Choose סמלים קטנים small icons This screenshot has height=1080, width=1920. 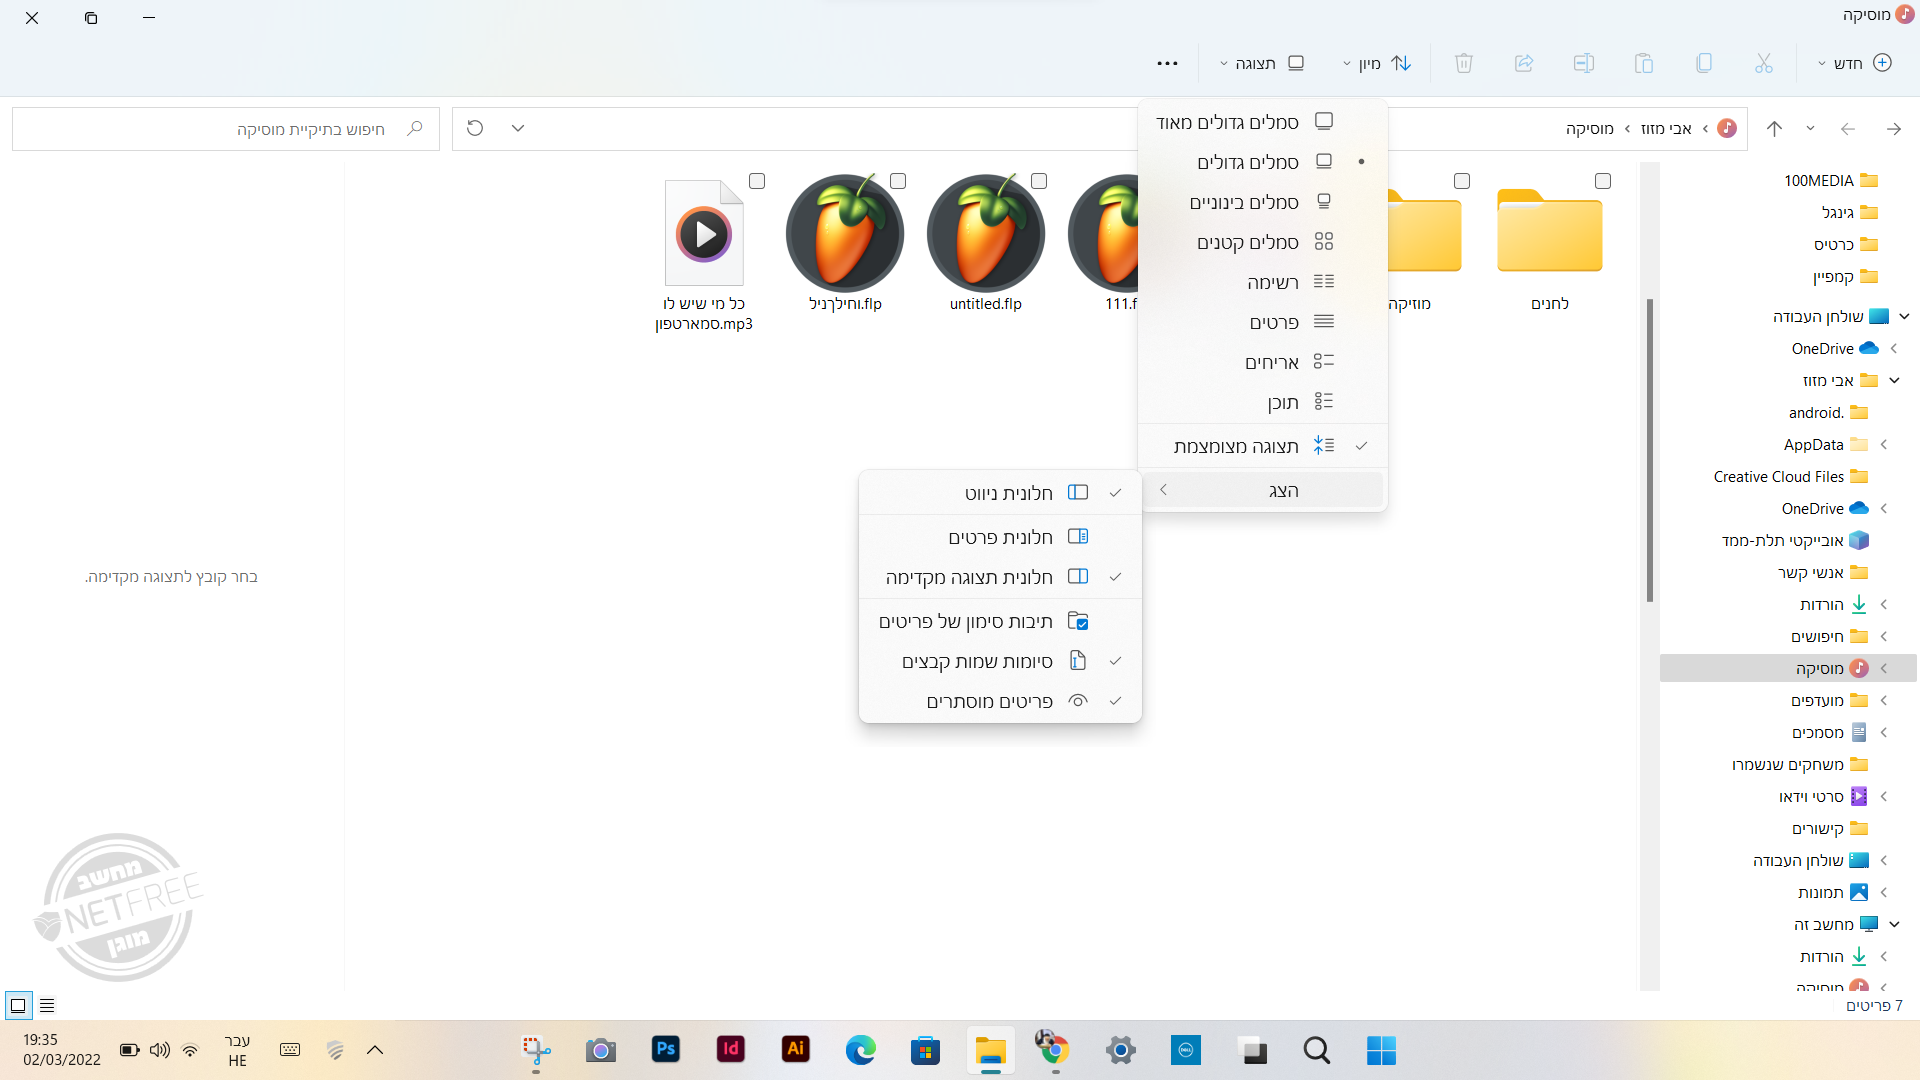tap(1263, 242)
